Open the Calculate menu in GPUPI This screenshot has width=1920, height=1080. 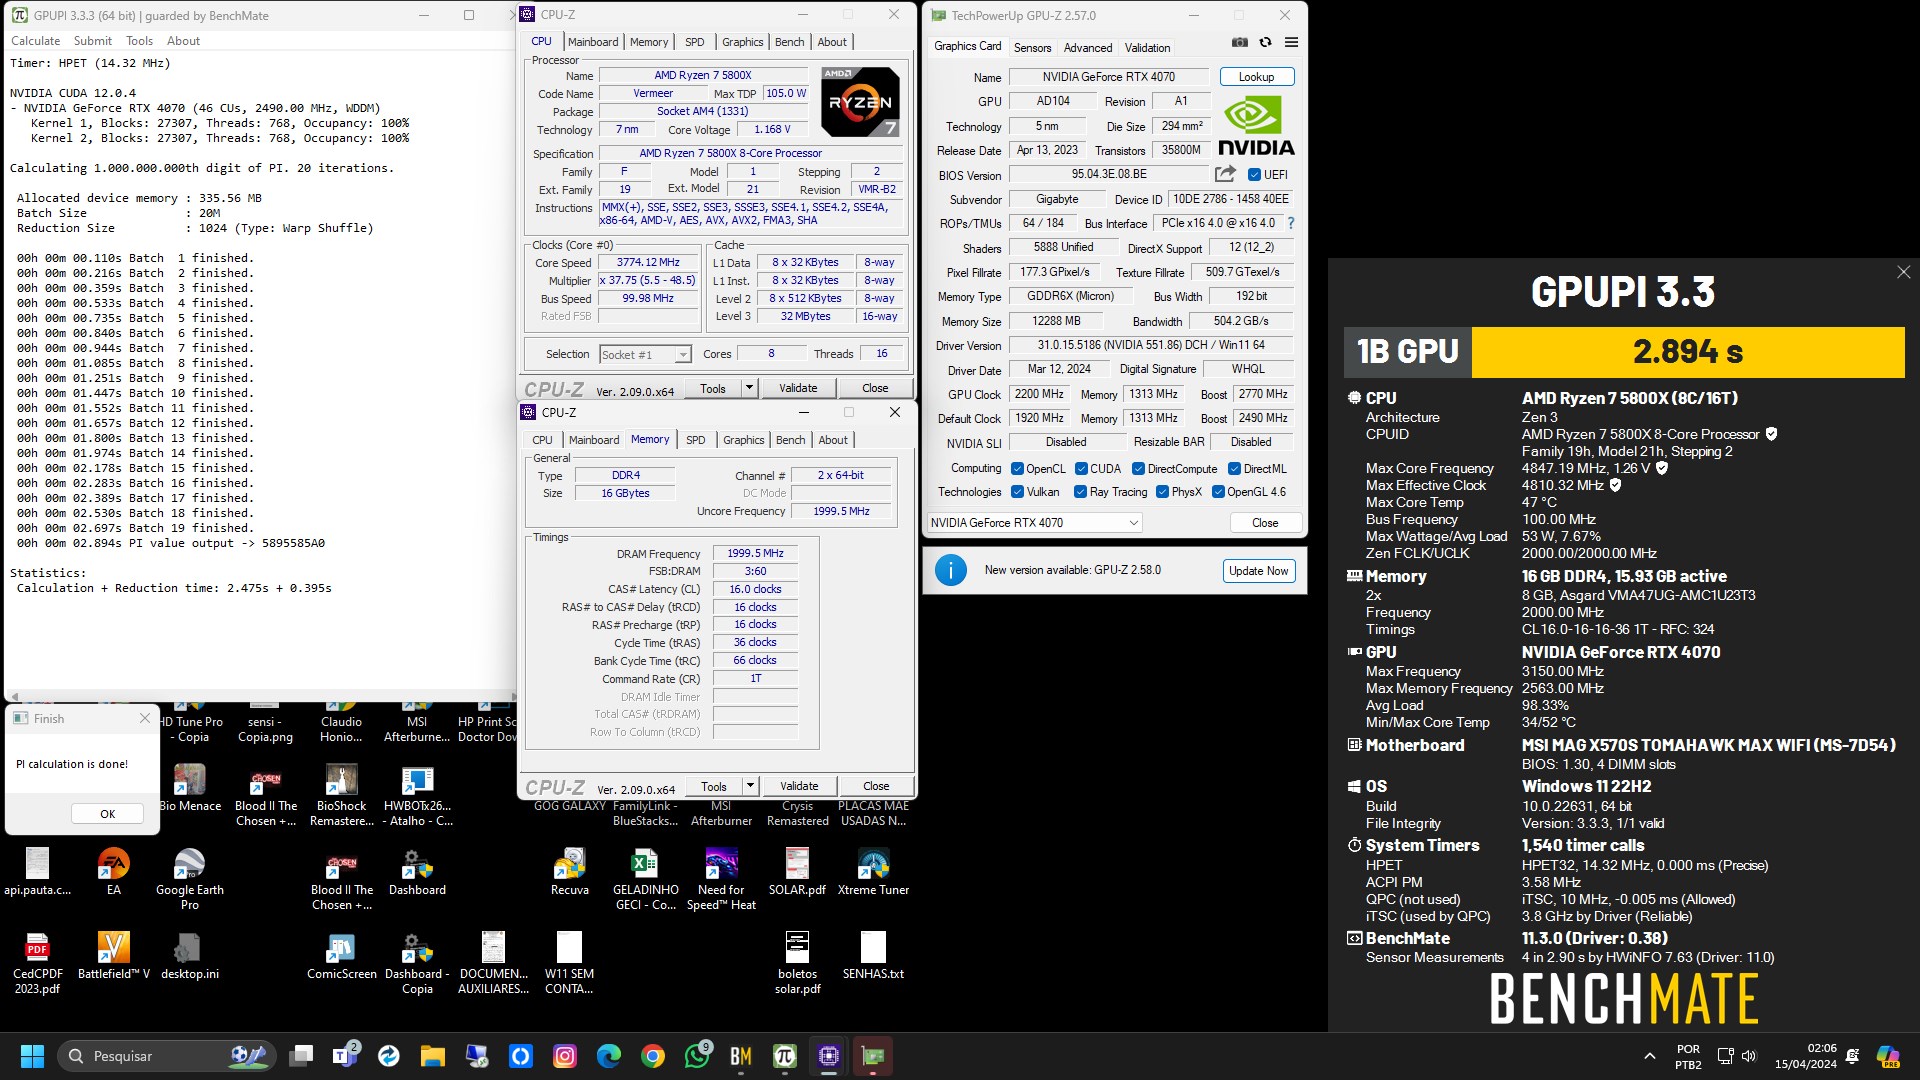(x=35, y=41)
